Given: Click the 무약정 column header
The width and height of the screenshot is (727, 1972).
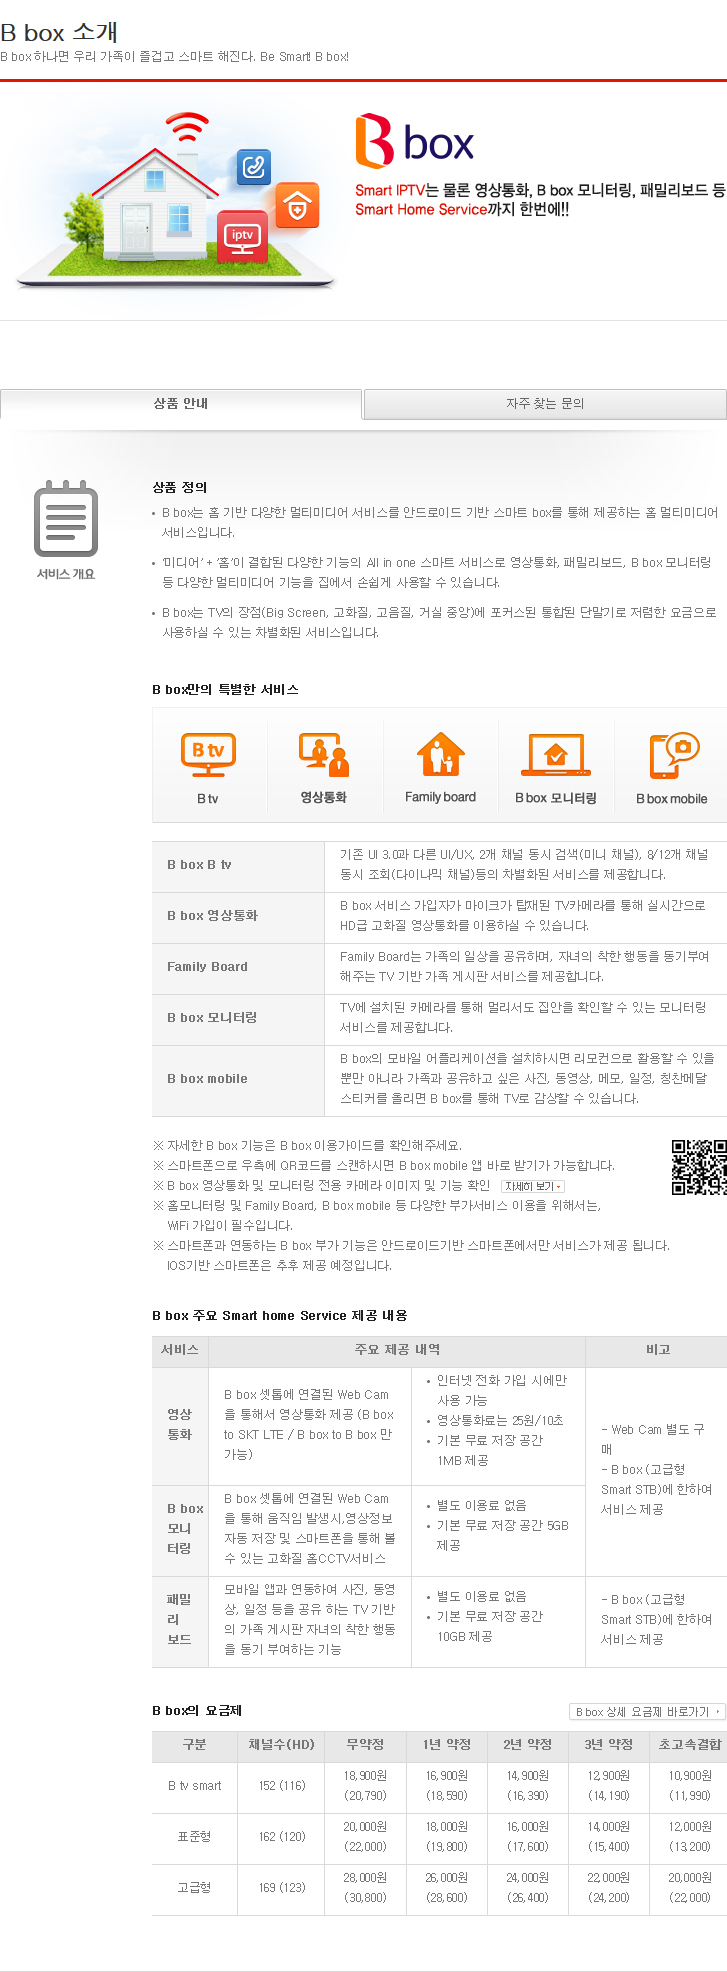Looking at the screenshot, I should point(365,1744).
